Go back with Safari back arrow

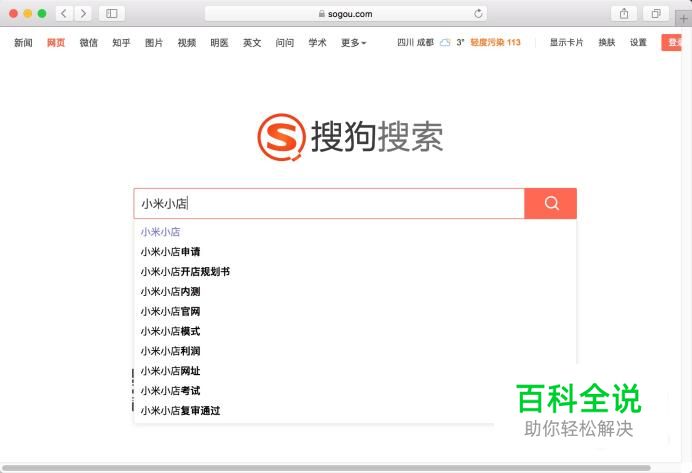coord(64,14)
